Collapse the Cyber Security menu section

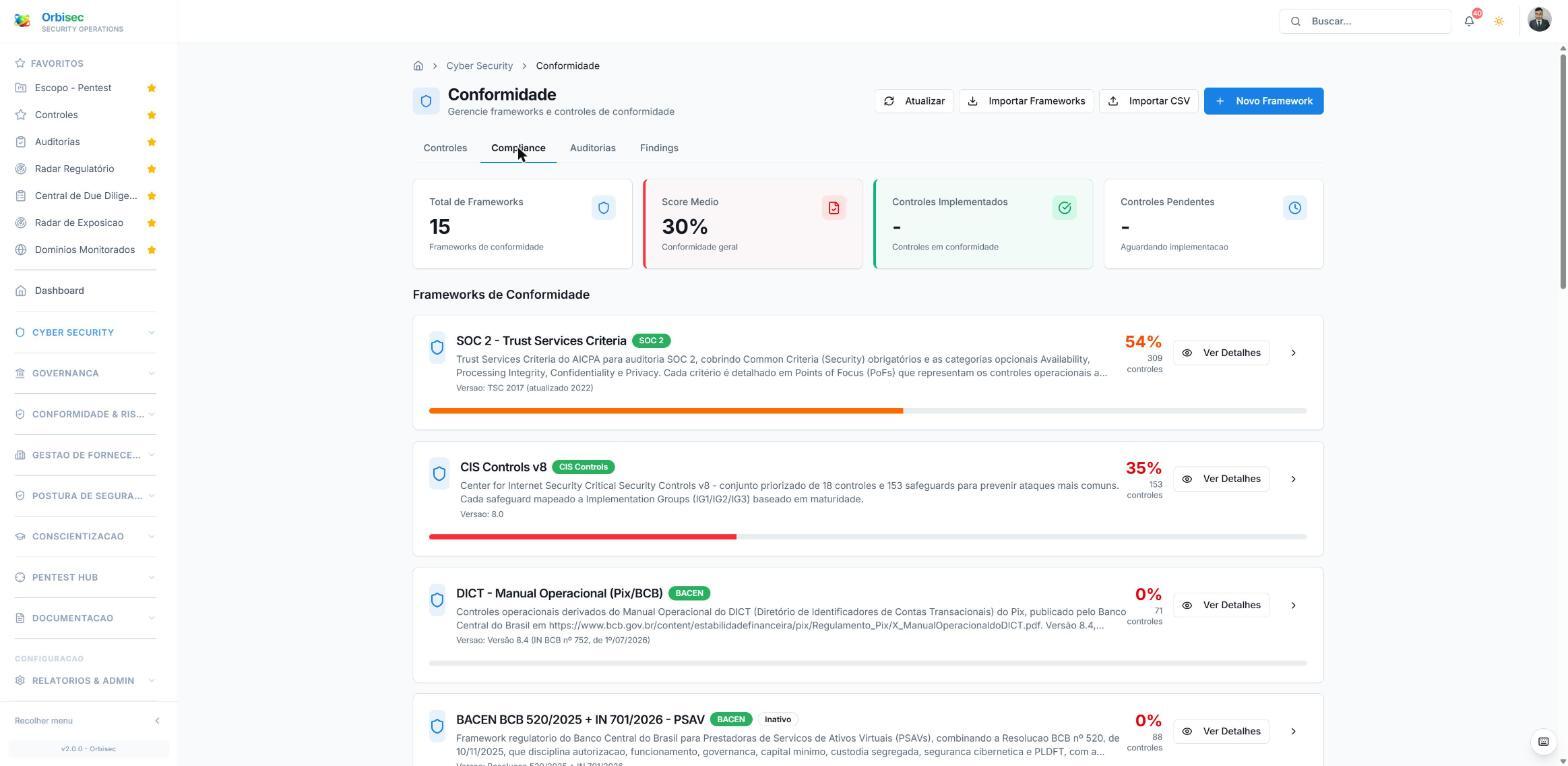pos(85,332)
